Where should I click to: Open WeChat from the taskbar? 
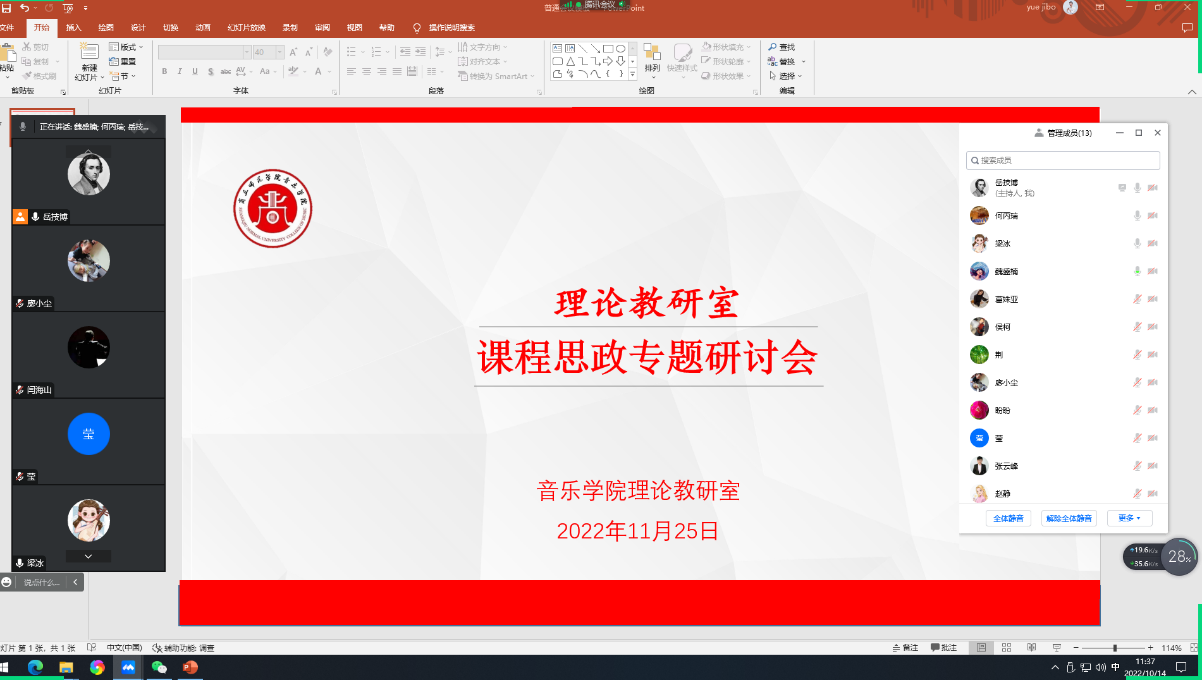tap(159, 667)
